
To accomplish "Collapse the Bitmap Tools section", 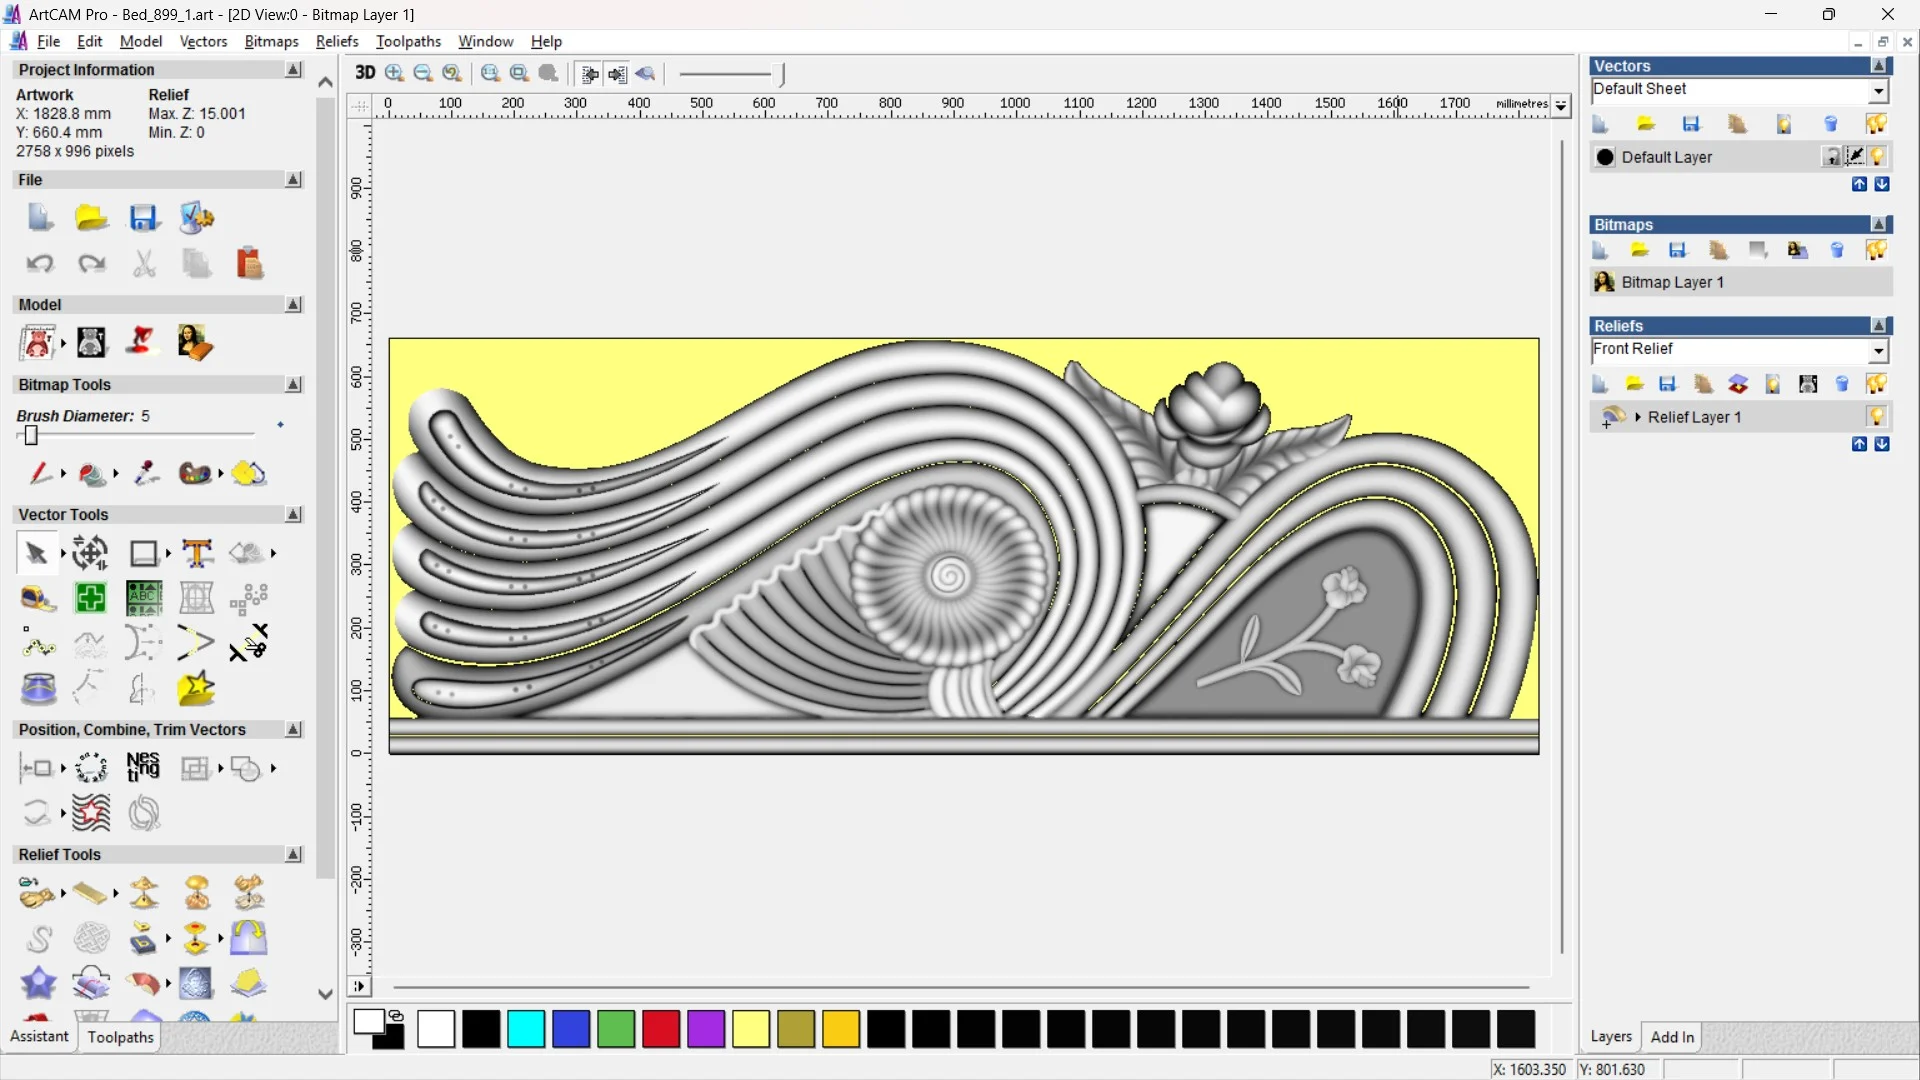I will [293, 384].
